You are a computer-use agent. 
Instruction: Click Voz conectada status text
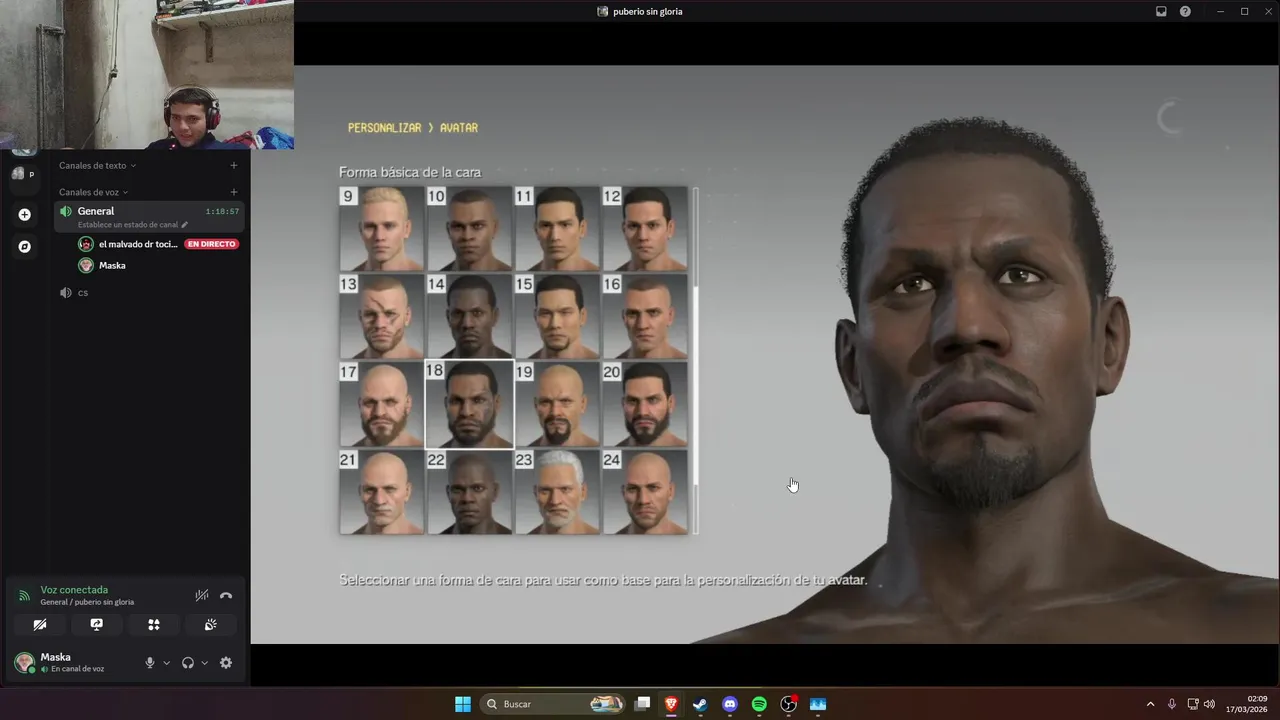coord(74,590)
